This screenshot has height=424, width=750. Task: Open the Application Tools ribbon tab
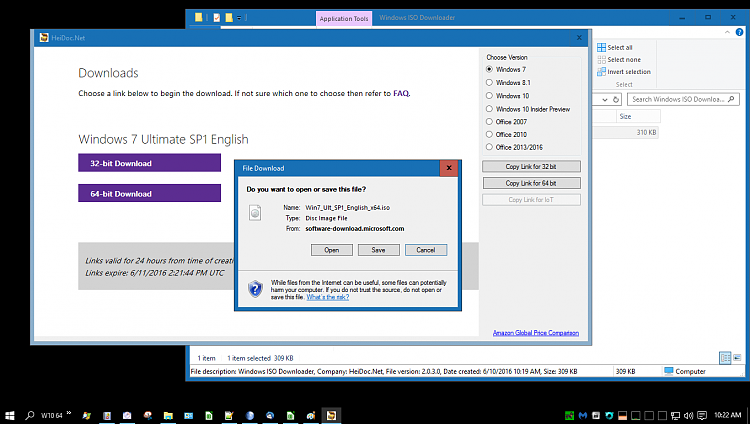tap(344, 19)
